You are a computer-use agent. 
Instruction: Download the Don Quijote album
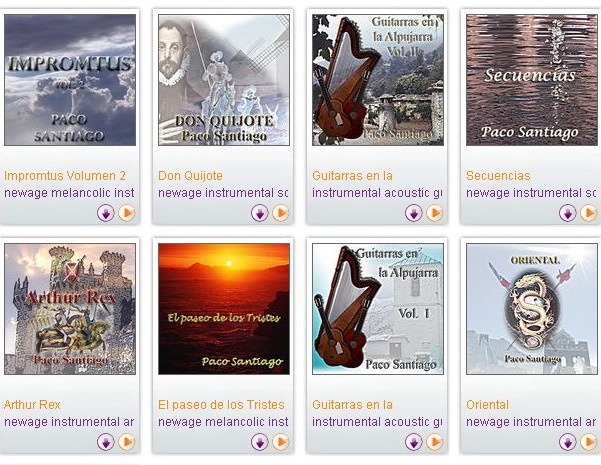point(260,213)
